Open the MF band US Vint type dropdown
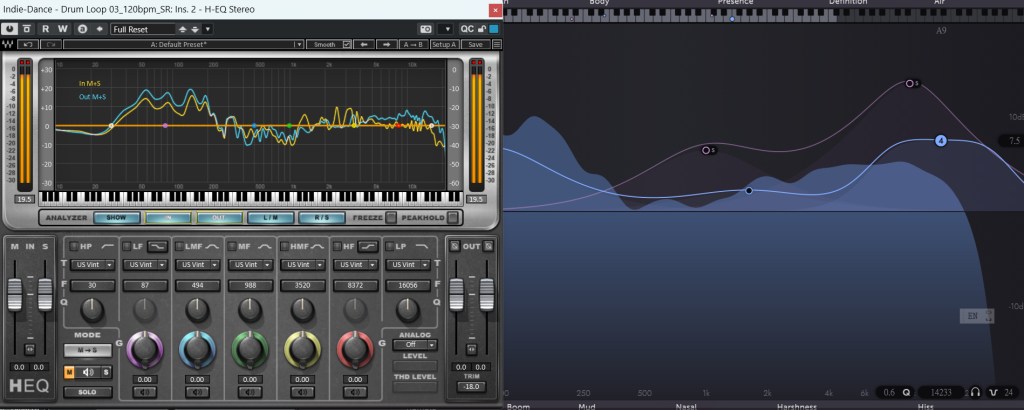 pos(250,265)
